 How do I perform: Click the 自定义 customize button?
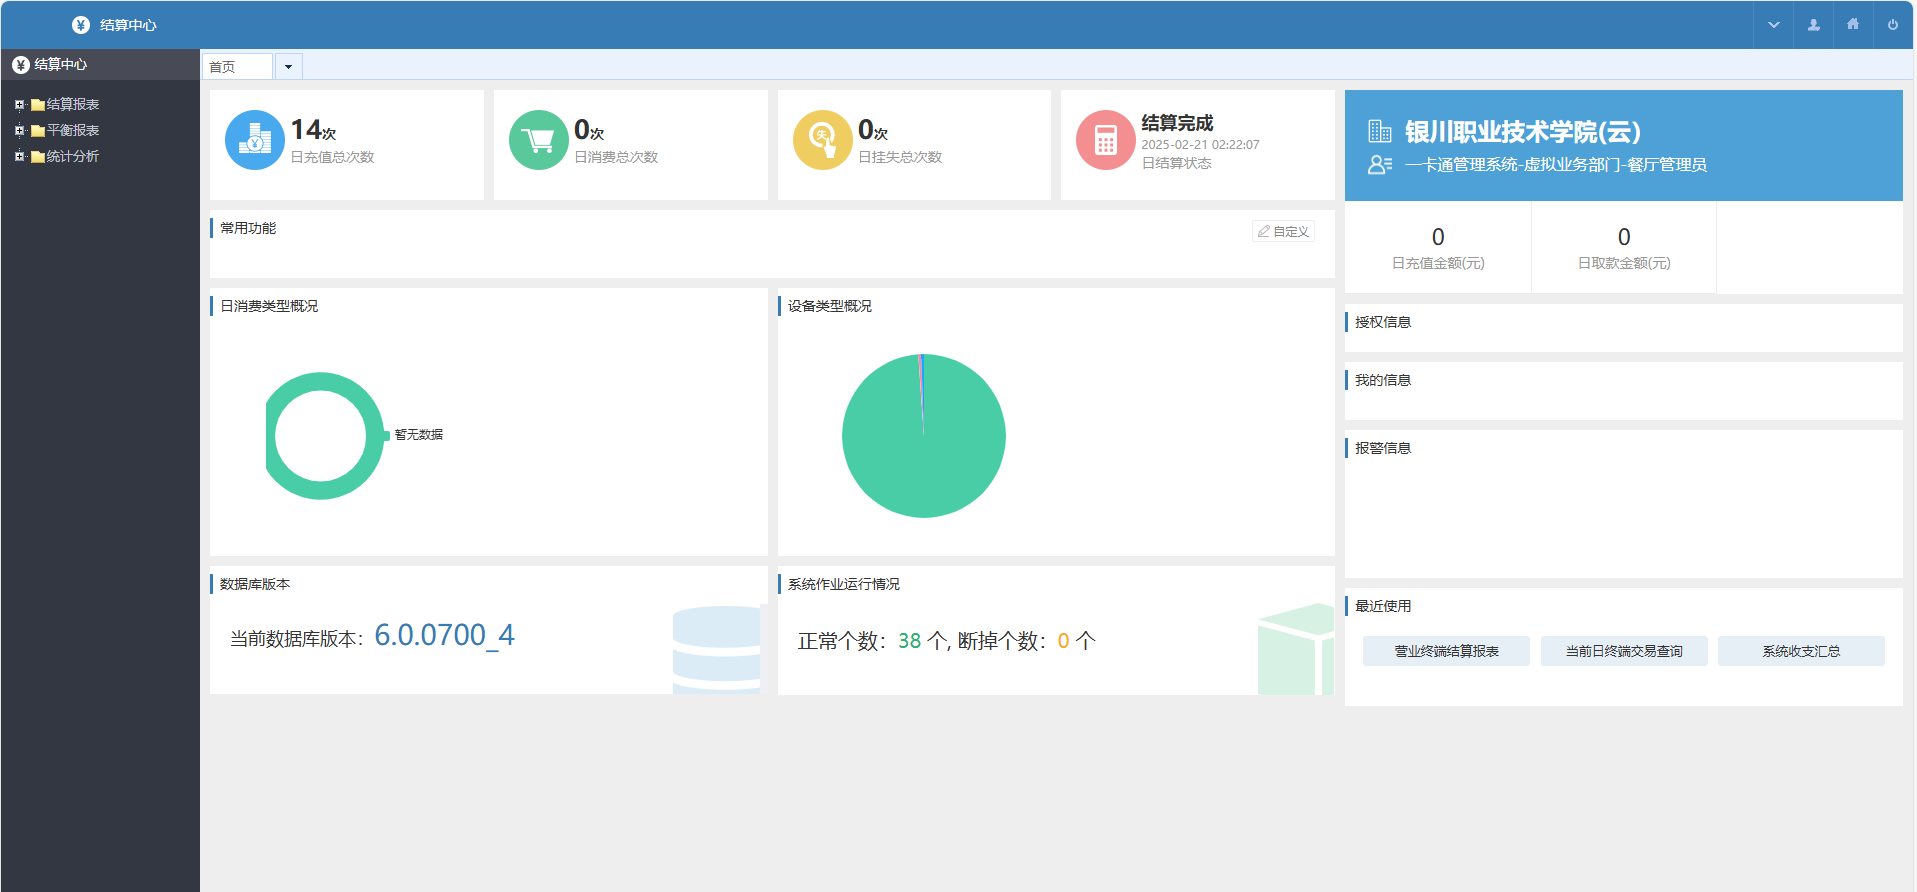coord(1283,231)
